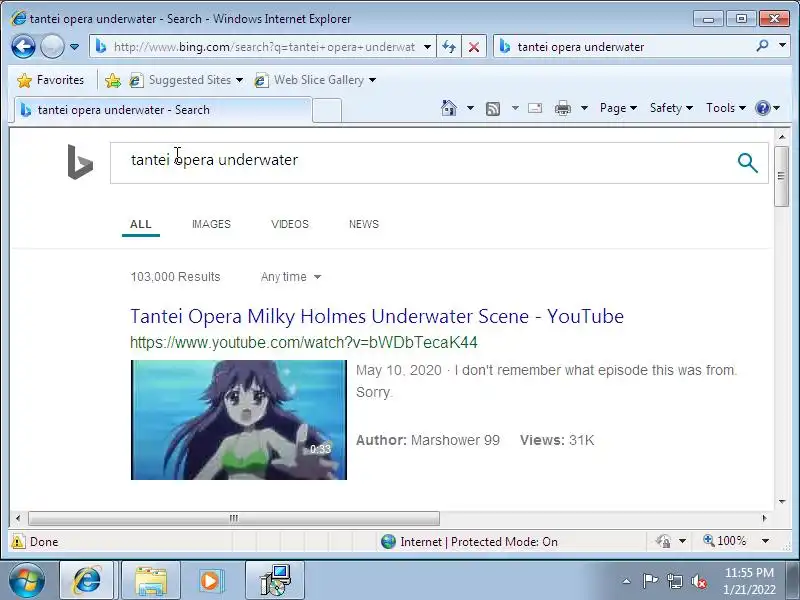Viewport: 800px width, 600px height.
Task: Expand the Home button dropdown arrow
Action: tap(470, 108)
